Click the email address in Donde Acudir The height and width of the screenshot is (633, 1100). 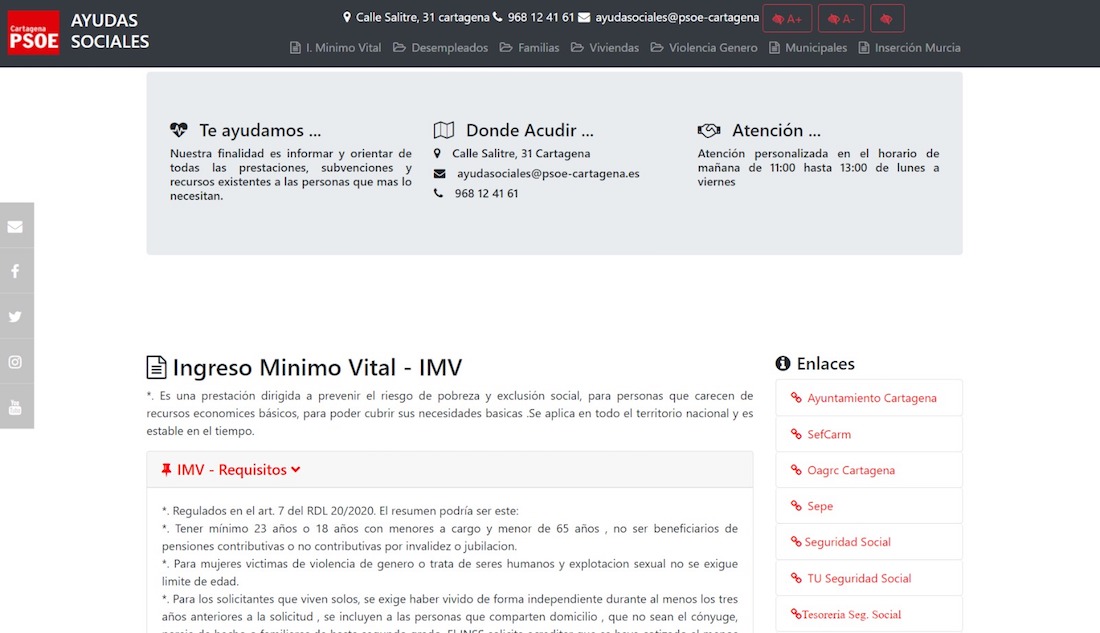tap(547, 173)
